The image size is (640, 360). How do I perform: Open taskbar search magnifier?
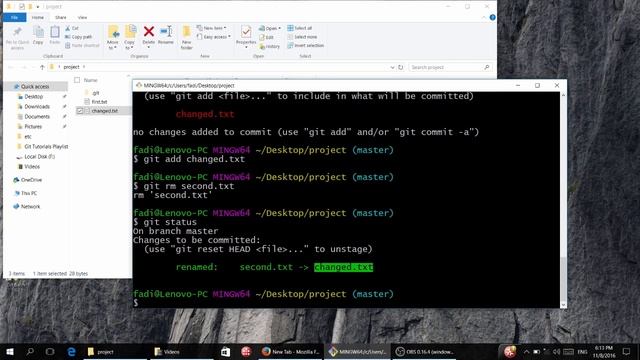tap(30, 351)
